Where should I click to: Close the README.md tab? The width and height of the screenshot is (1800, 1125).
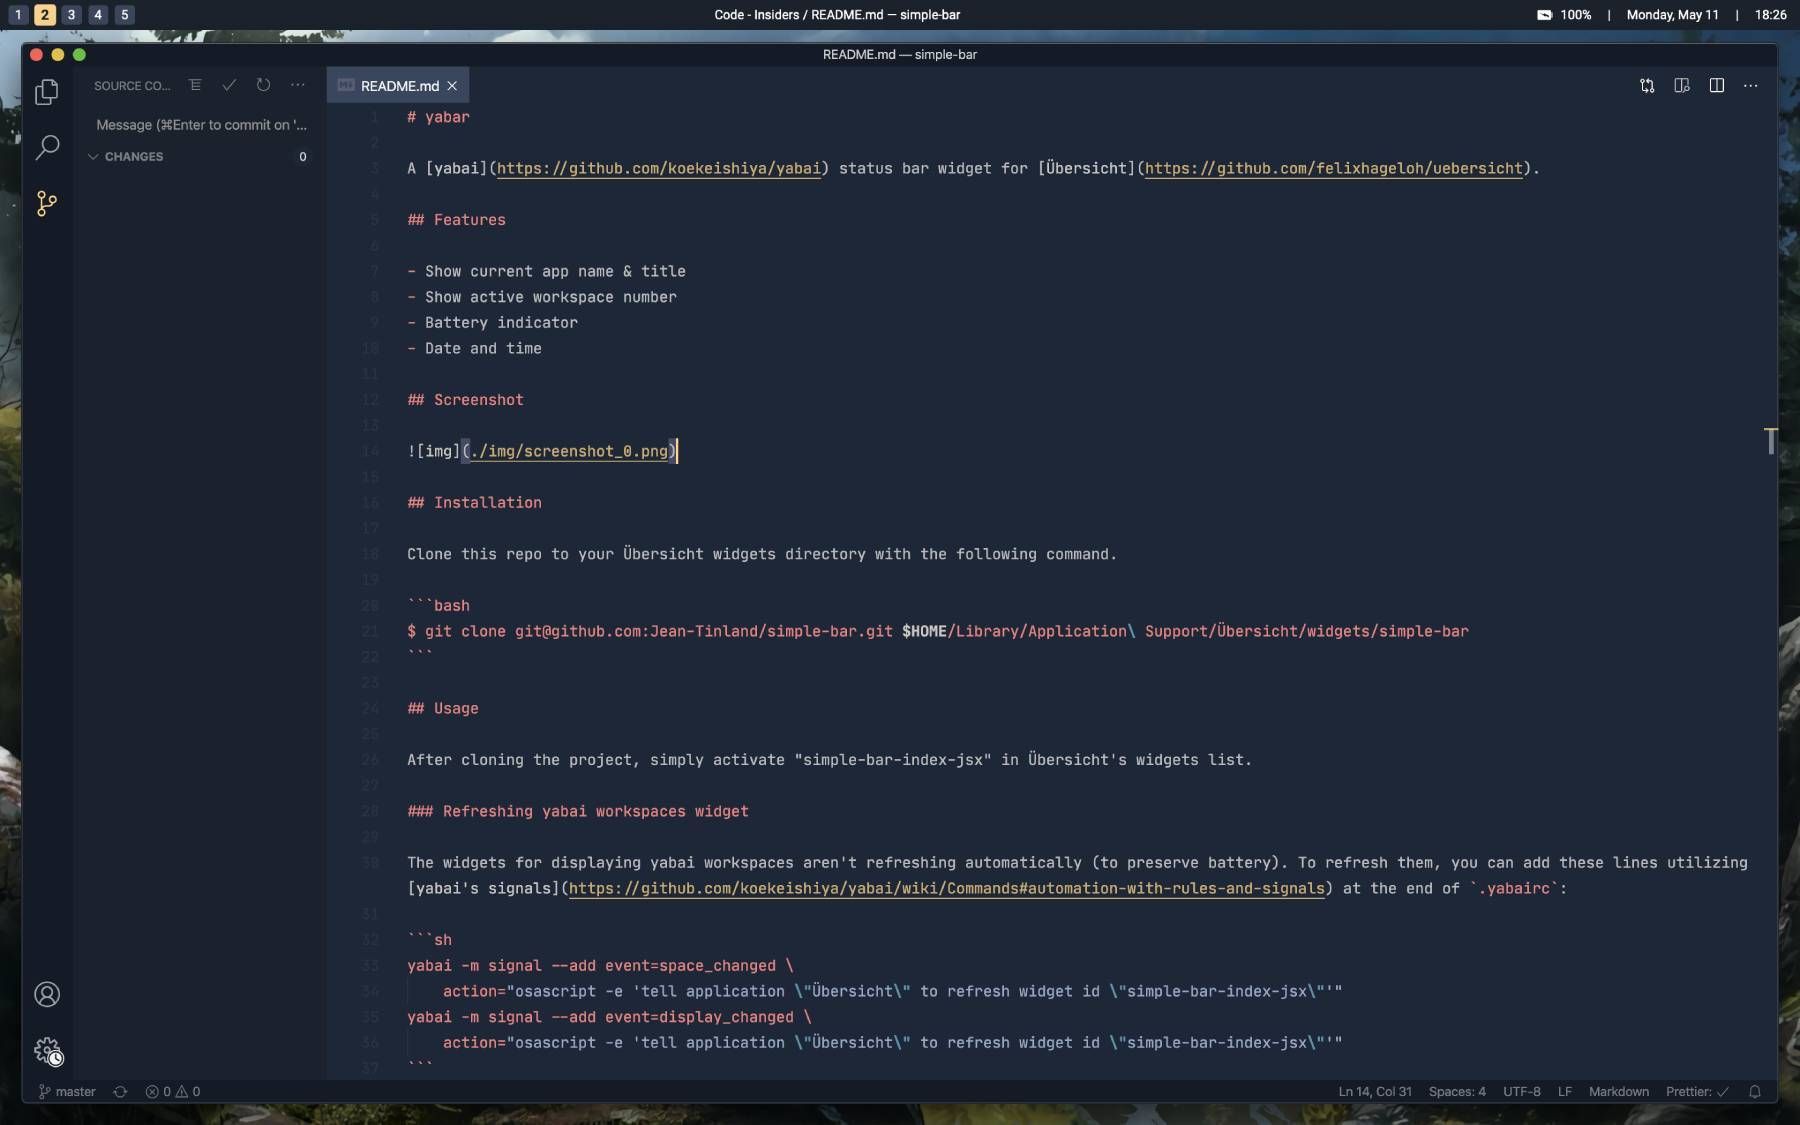pos(452,86)
